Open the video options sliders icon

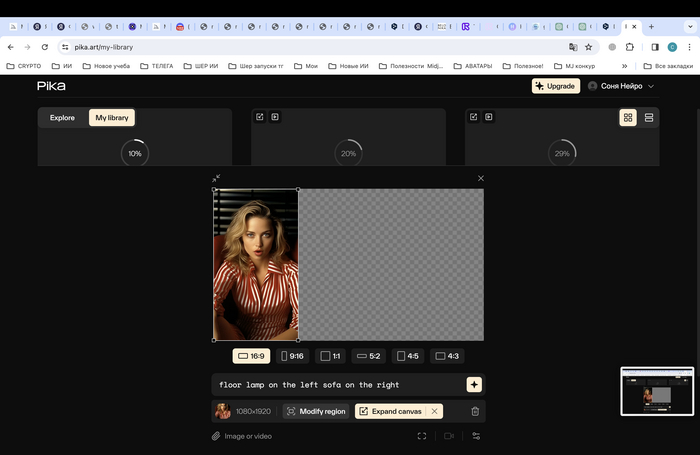(476, 436)
